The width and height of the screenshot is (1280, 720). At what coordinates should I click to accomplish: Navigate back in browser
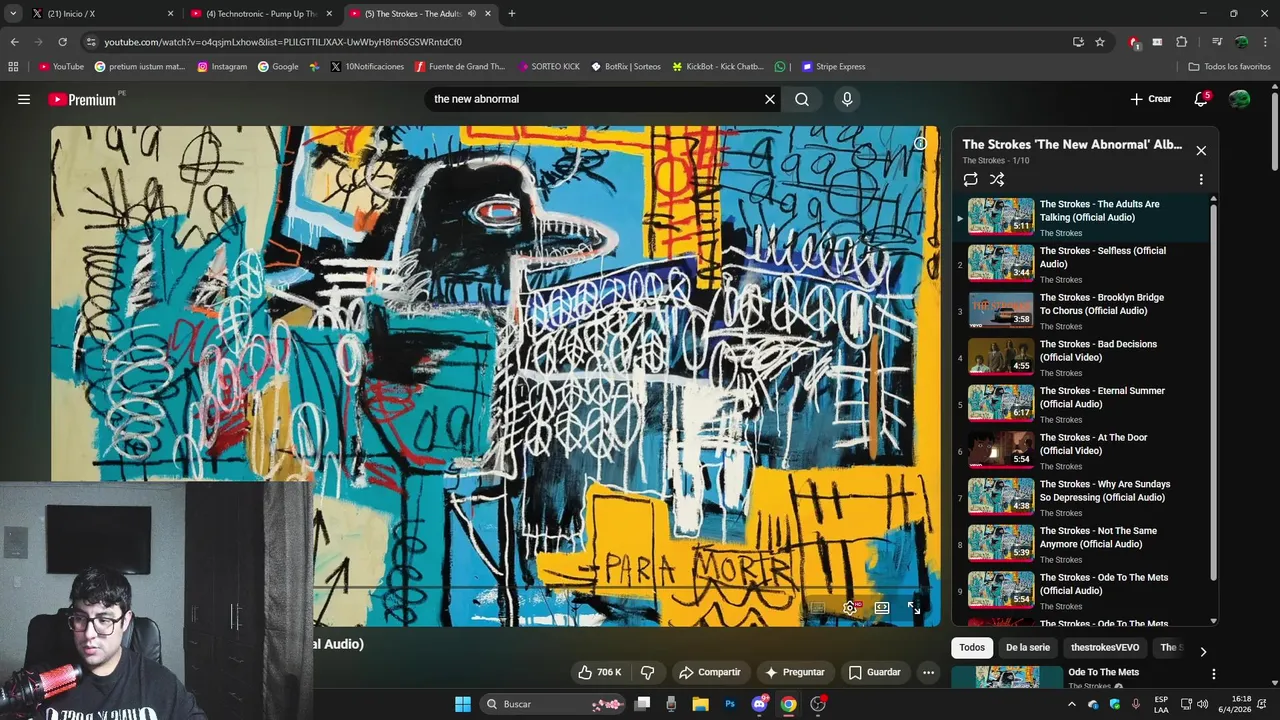click(14, 42)
